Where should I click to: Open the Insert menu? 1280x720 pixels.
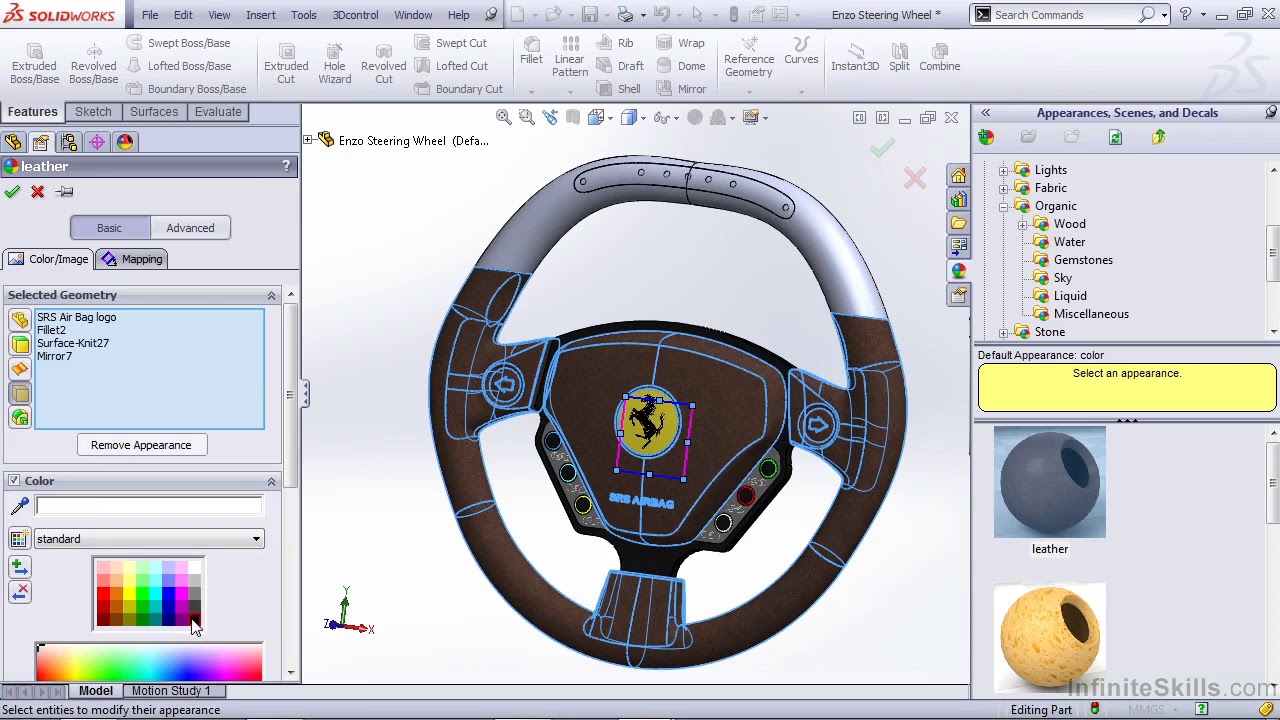pyautogui.click(x=261, y=15)
